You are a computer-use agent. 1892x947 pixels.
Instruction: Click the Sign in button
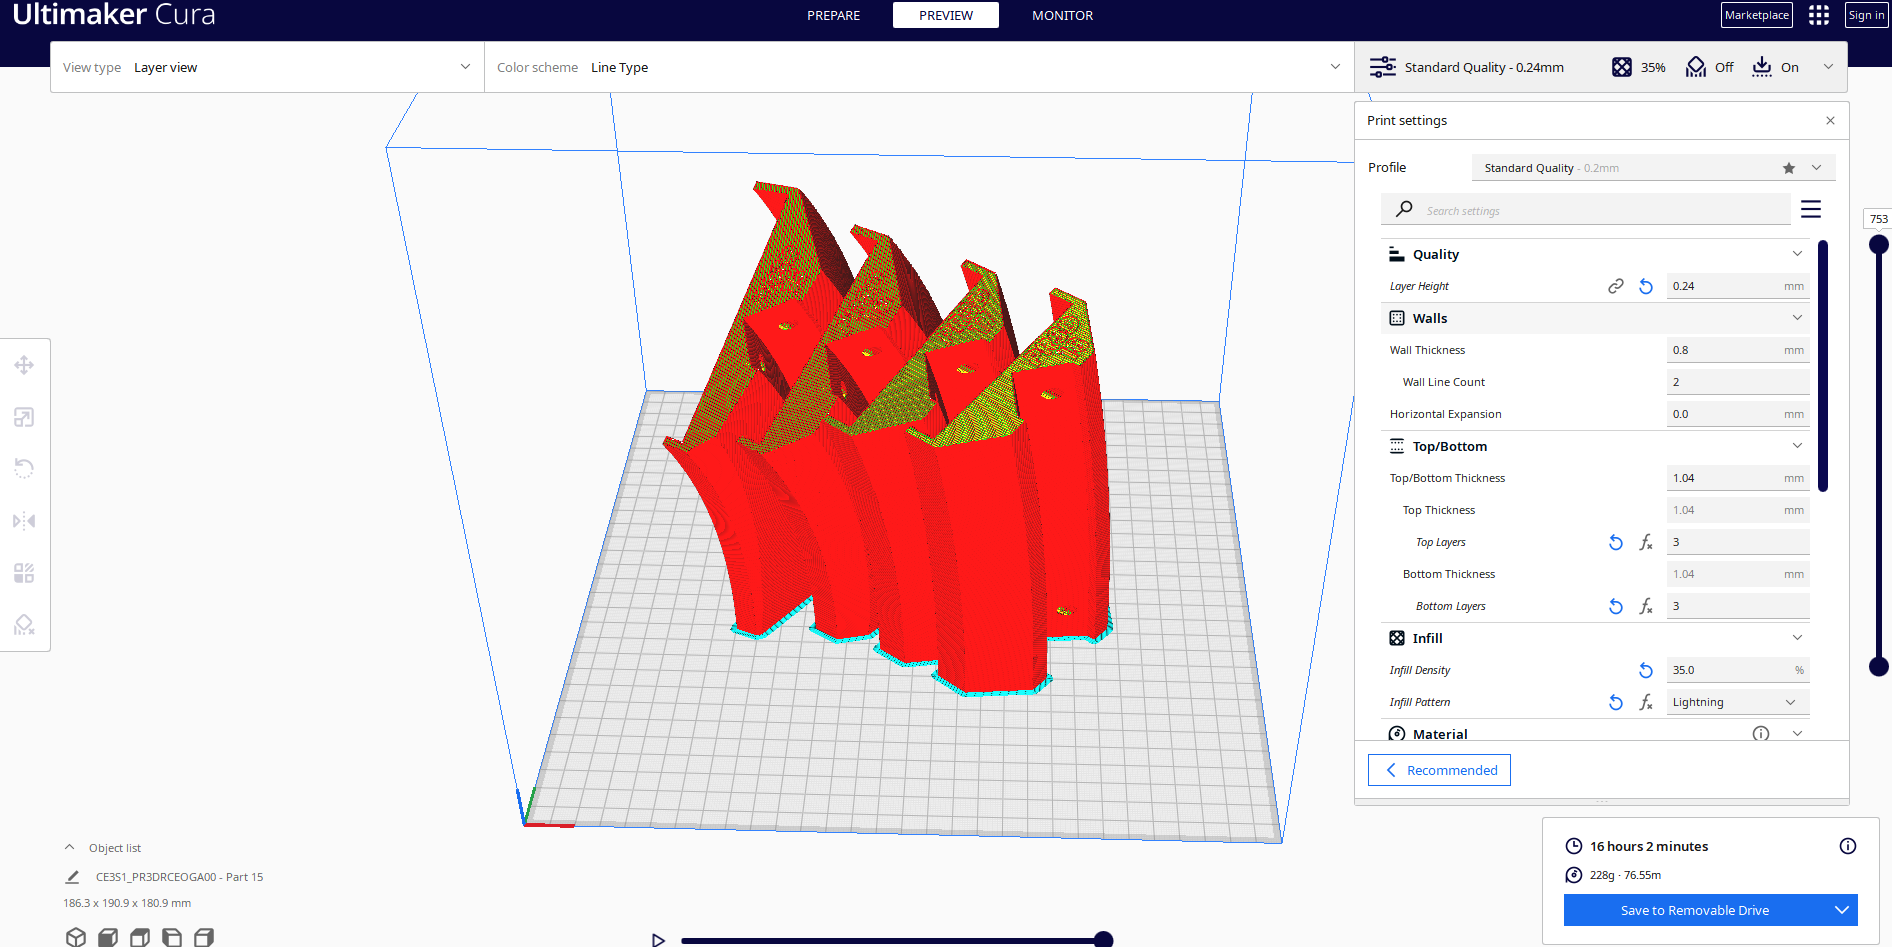click(1866, 15)
